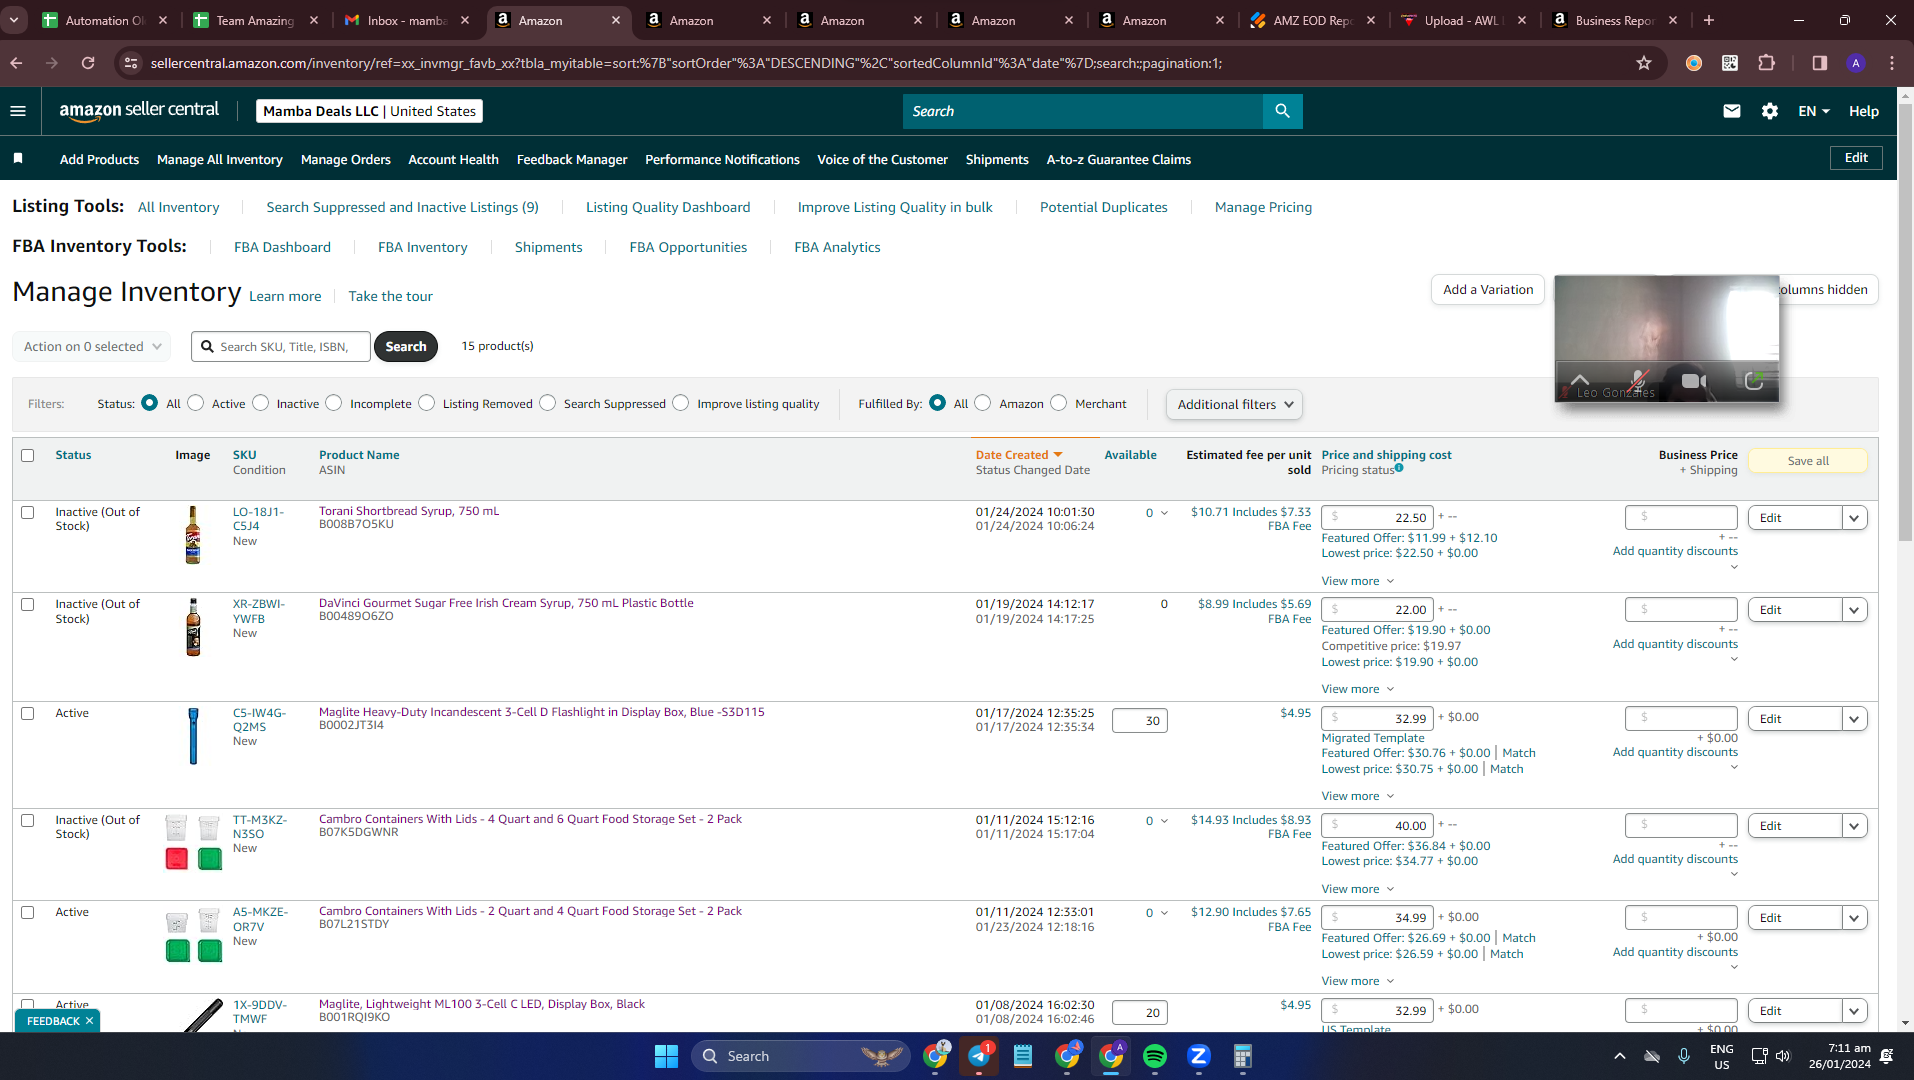1914x1080 pixels.
Task: Open the browser extensions puzzle icon
Action: click(x=1767, y=63)
